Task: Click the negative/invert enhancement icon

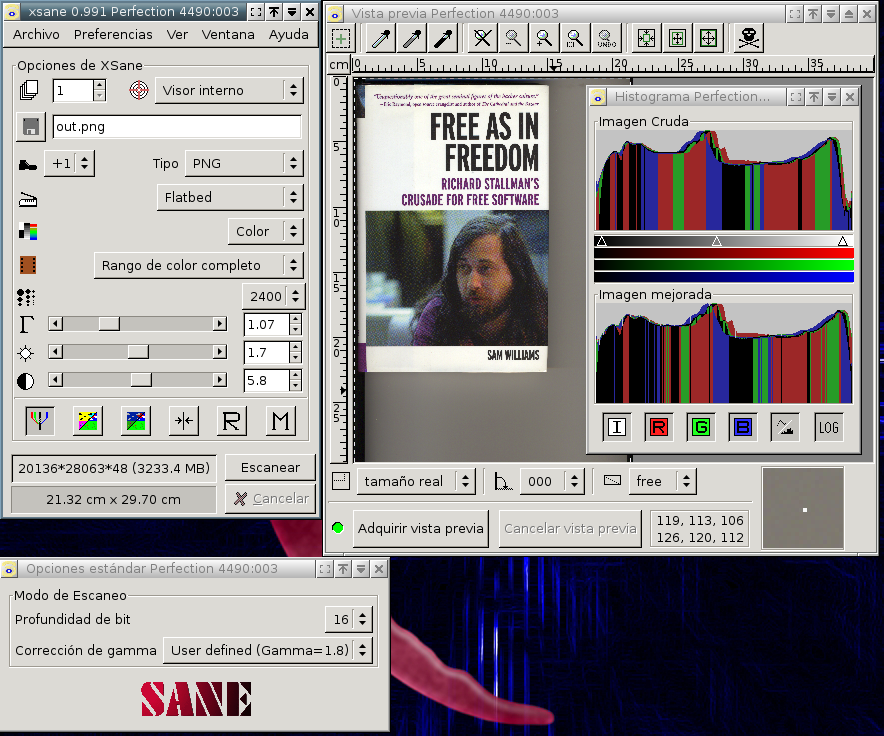Action: click(x=88, y=421)
